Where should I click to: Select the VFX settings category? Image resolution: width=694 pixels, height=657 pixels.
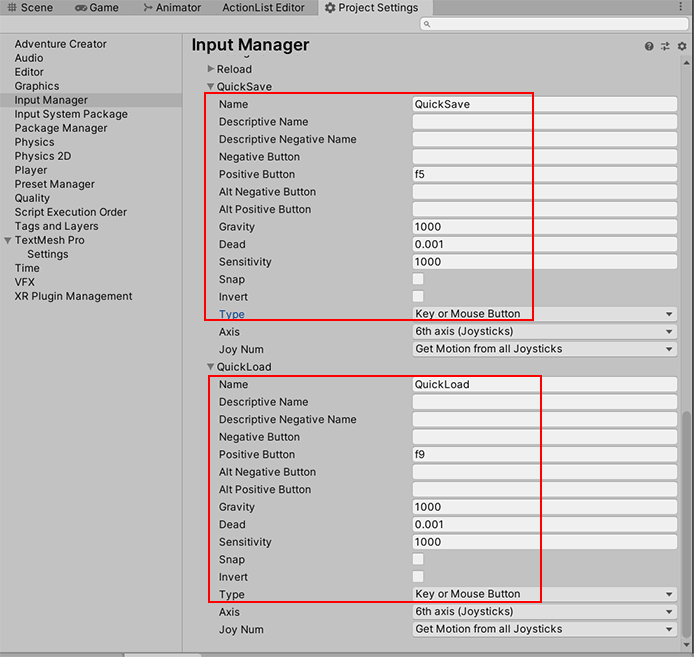click(x=24, y=282)
